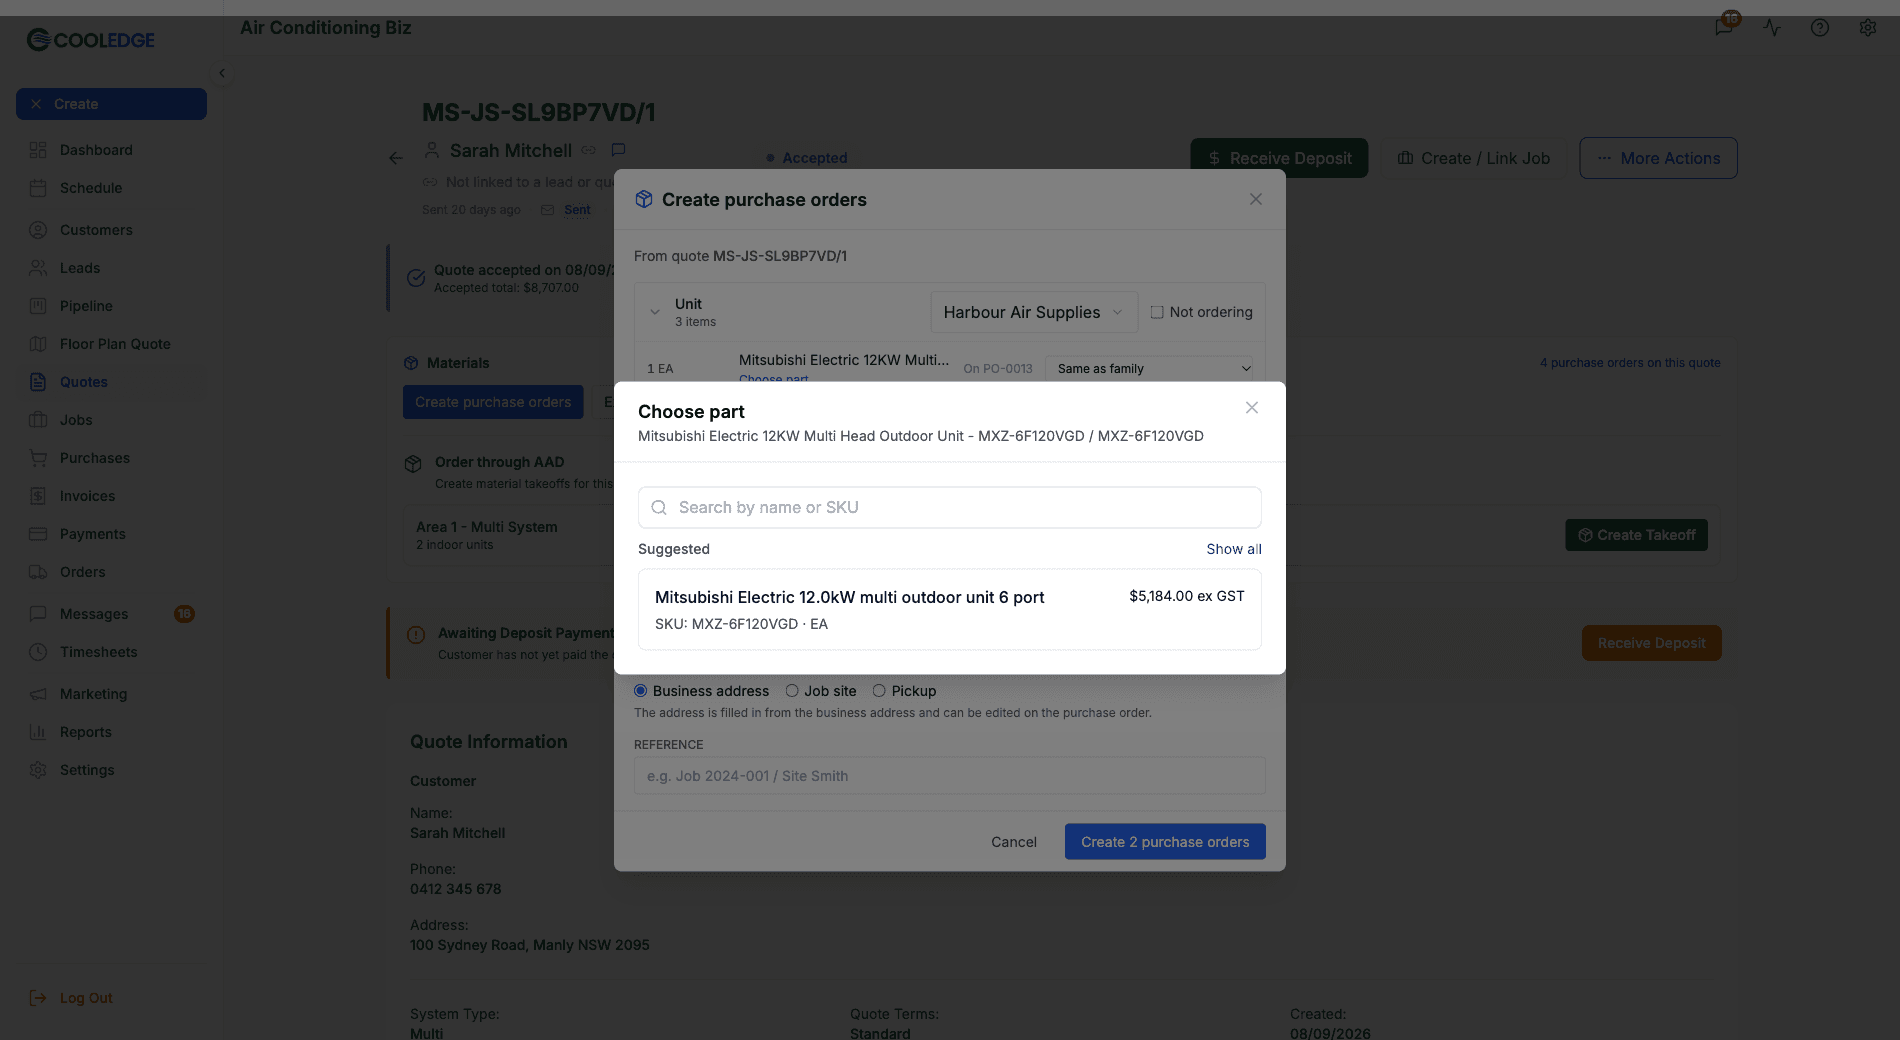
Task: Click the CoolEdge logo
Action: click(91, 40)
